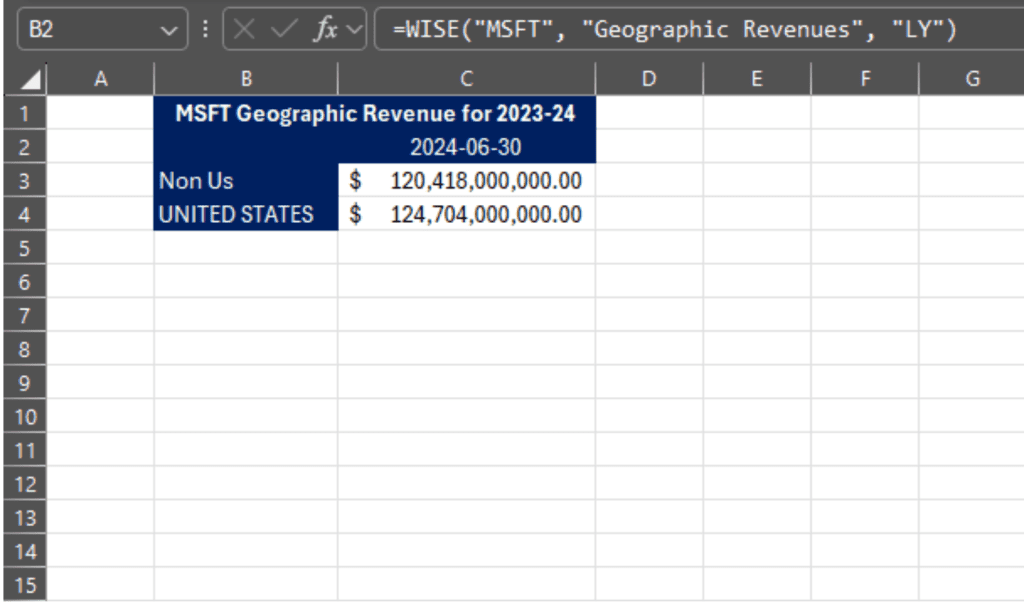Viewport: 1024px width, 602px height.
Task: Select row 15 header
Action: (25, 585)
